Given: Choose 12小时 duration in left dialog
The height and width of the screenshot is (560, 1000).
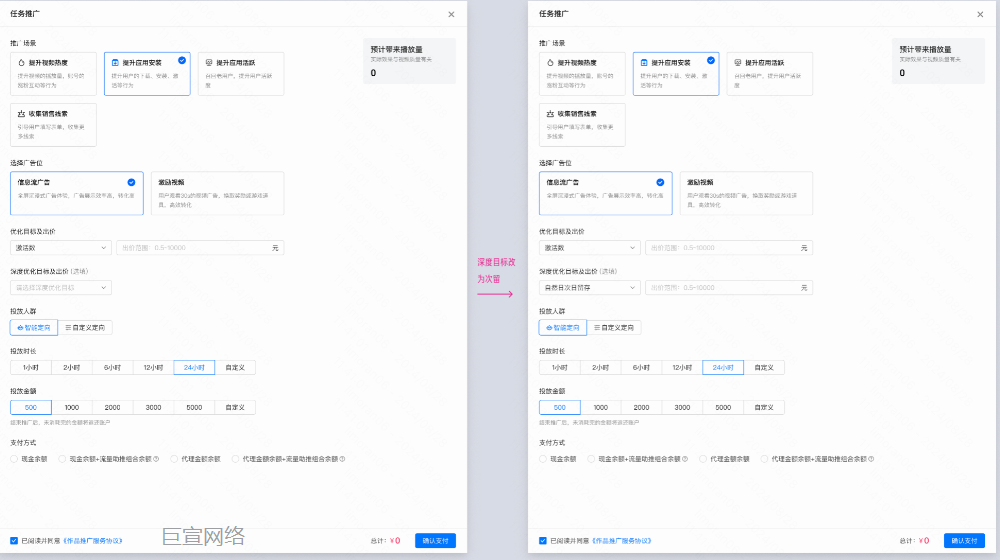Looking at the screenshot, I should (153, 367).
